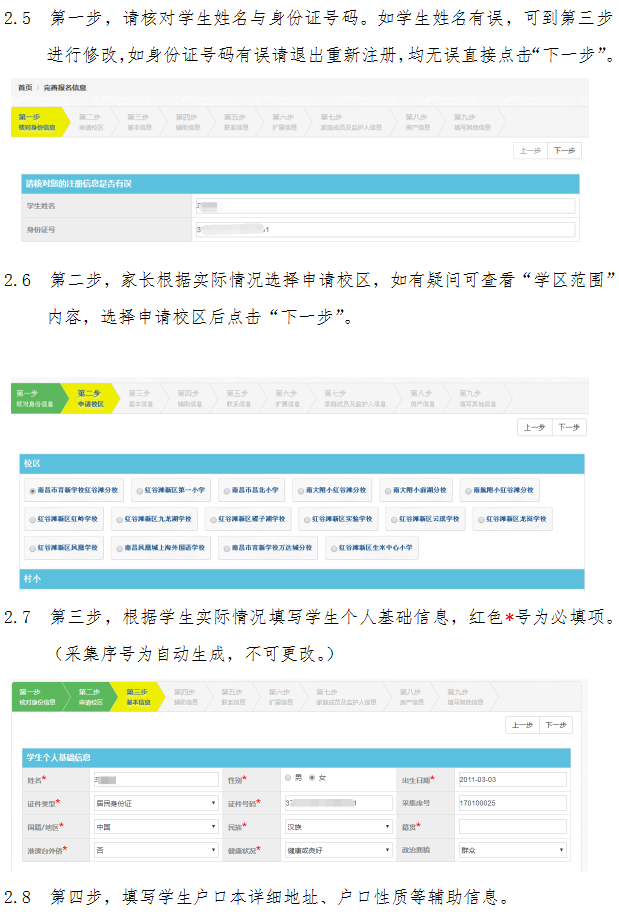This screenshot has width=619, height=915.
Task: Expand the 健康状况 dropdown showing 健康或良好
Action: pyautogui.click(x=338, y=850)
